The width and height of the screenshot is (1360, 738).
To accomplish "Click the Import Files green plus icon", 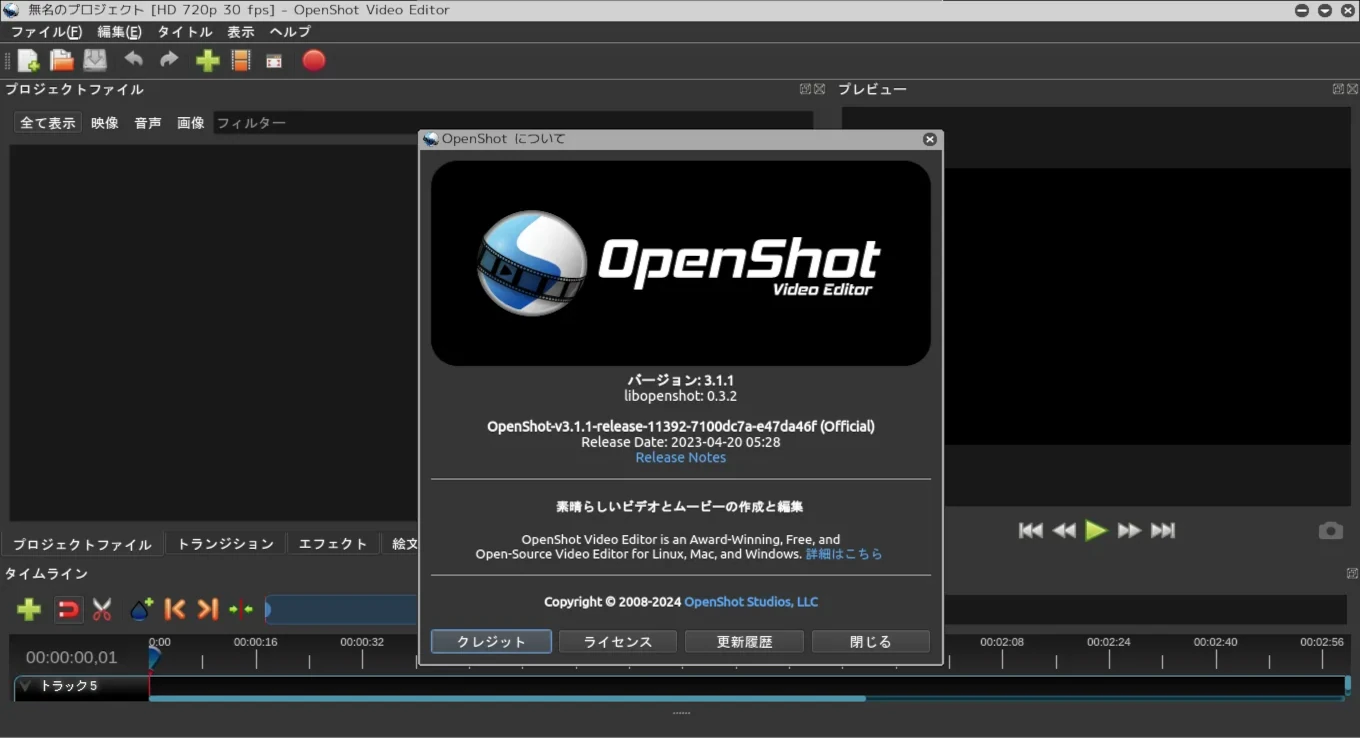I will pyautogui.click(x=207, y=61).
